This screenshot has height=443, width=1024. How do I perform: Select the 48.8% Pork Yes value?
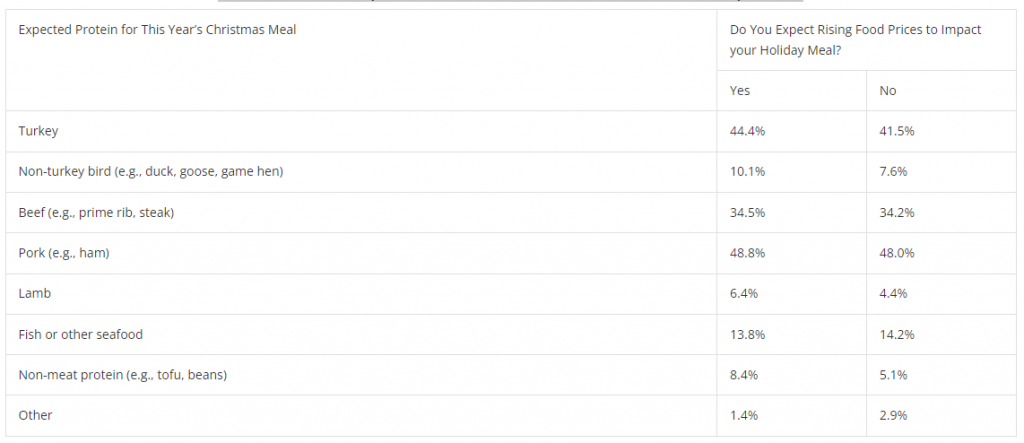point(746,253)
